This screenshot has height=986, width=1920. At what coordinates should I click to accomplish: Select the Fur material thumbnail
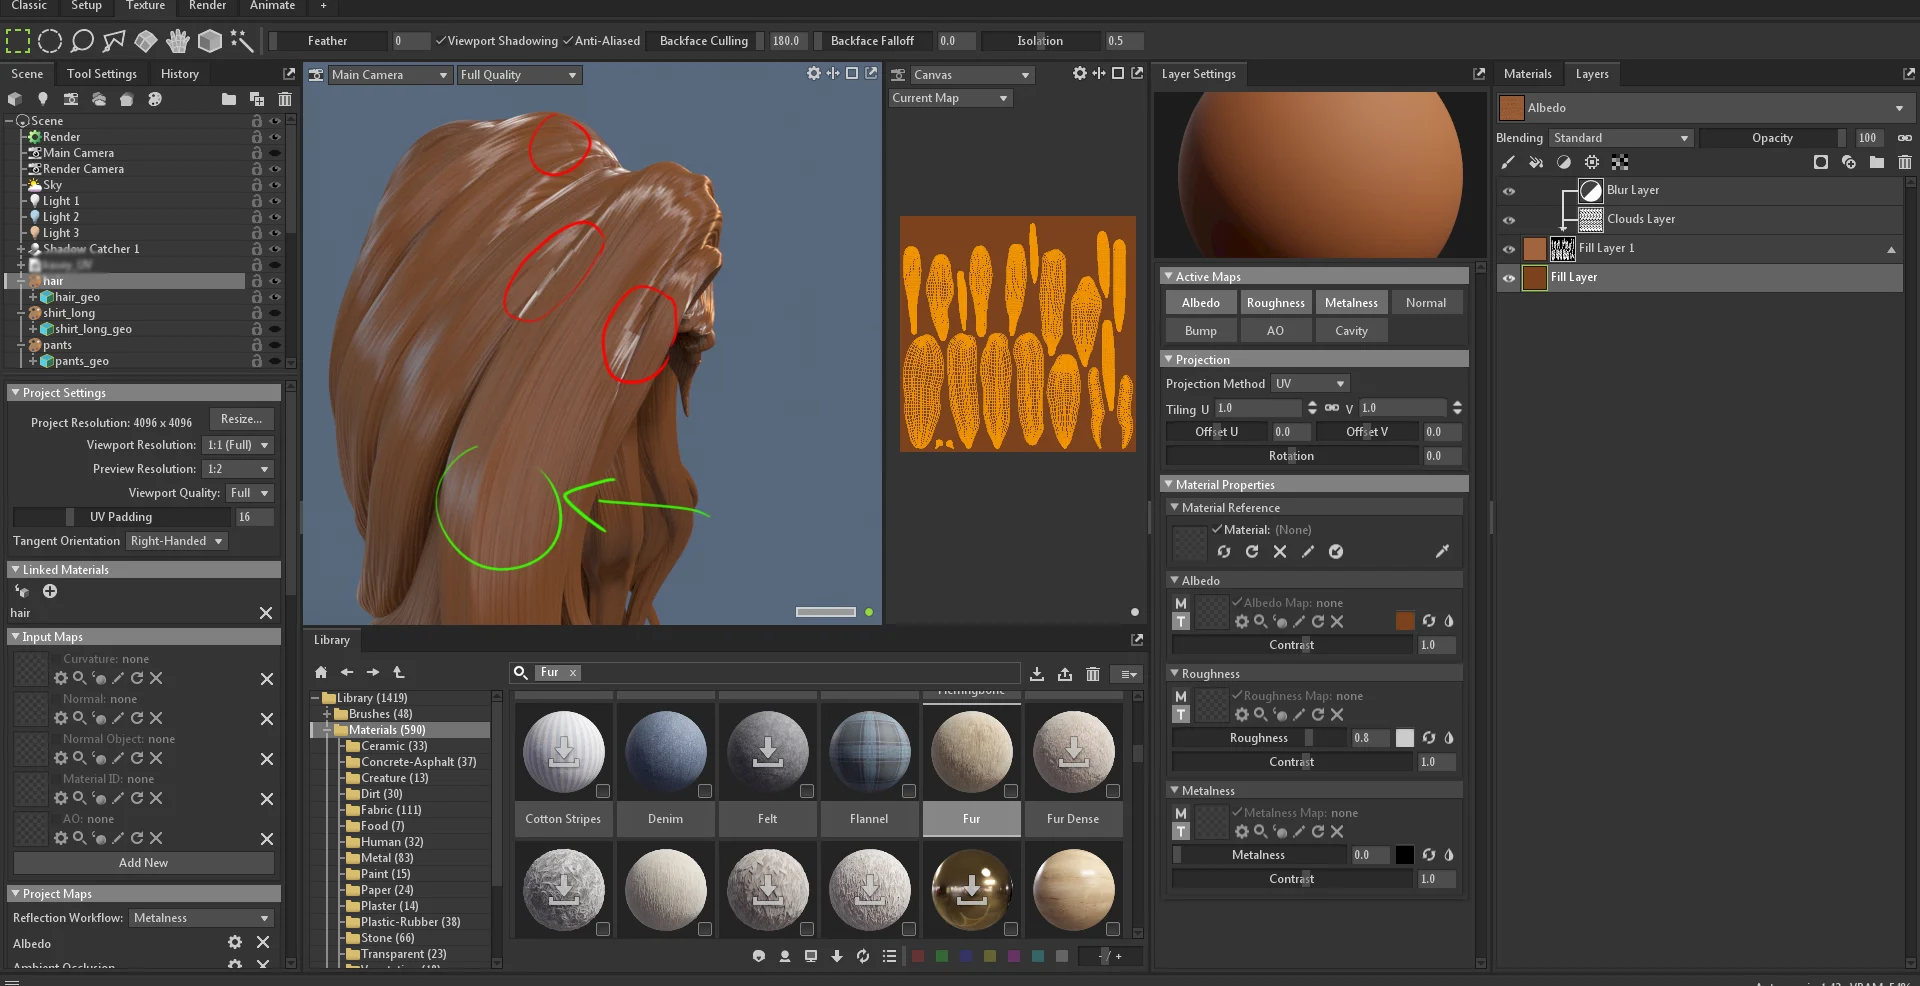tap(971, 752)
